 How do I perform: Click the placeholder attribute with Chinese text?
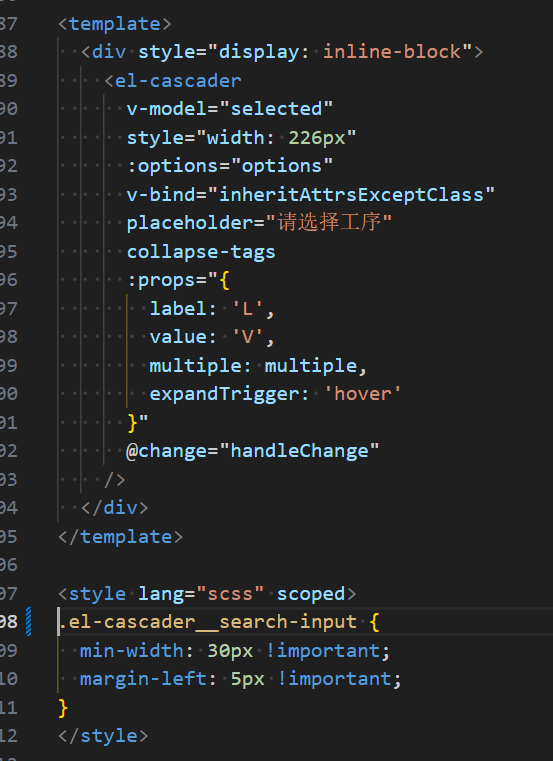[259, 223]
